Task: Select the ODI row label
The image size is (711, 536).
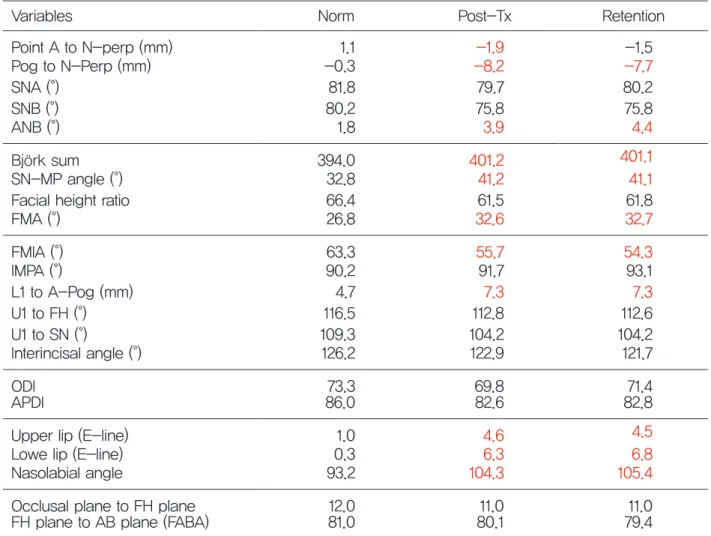Action: (x=24, y=386)
